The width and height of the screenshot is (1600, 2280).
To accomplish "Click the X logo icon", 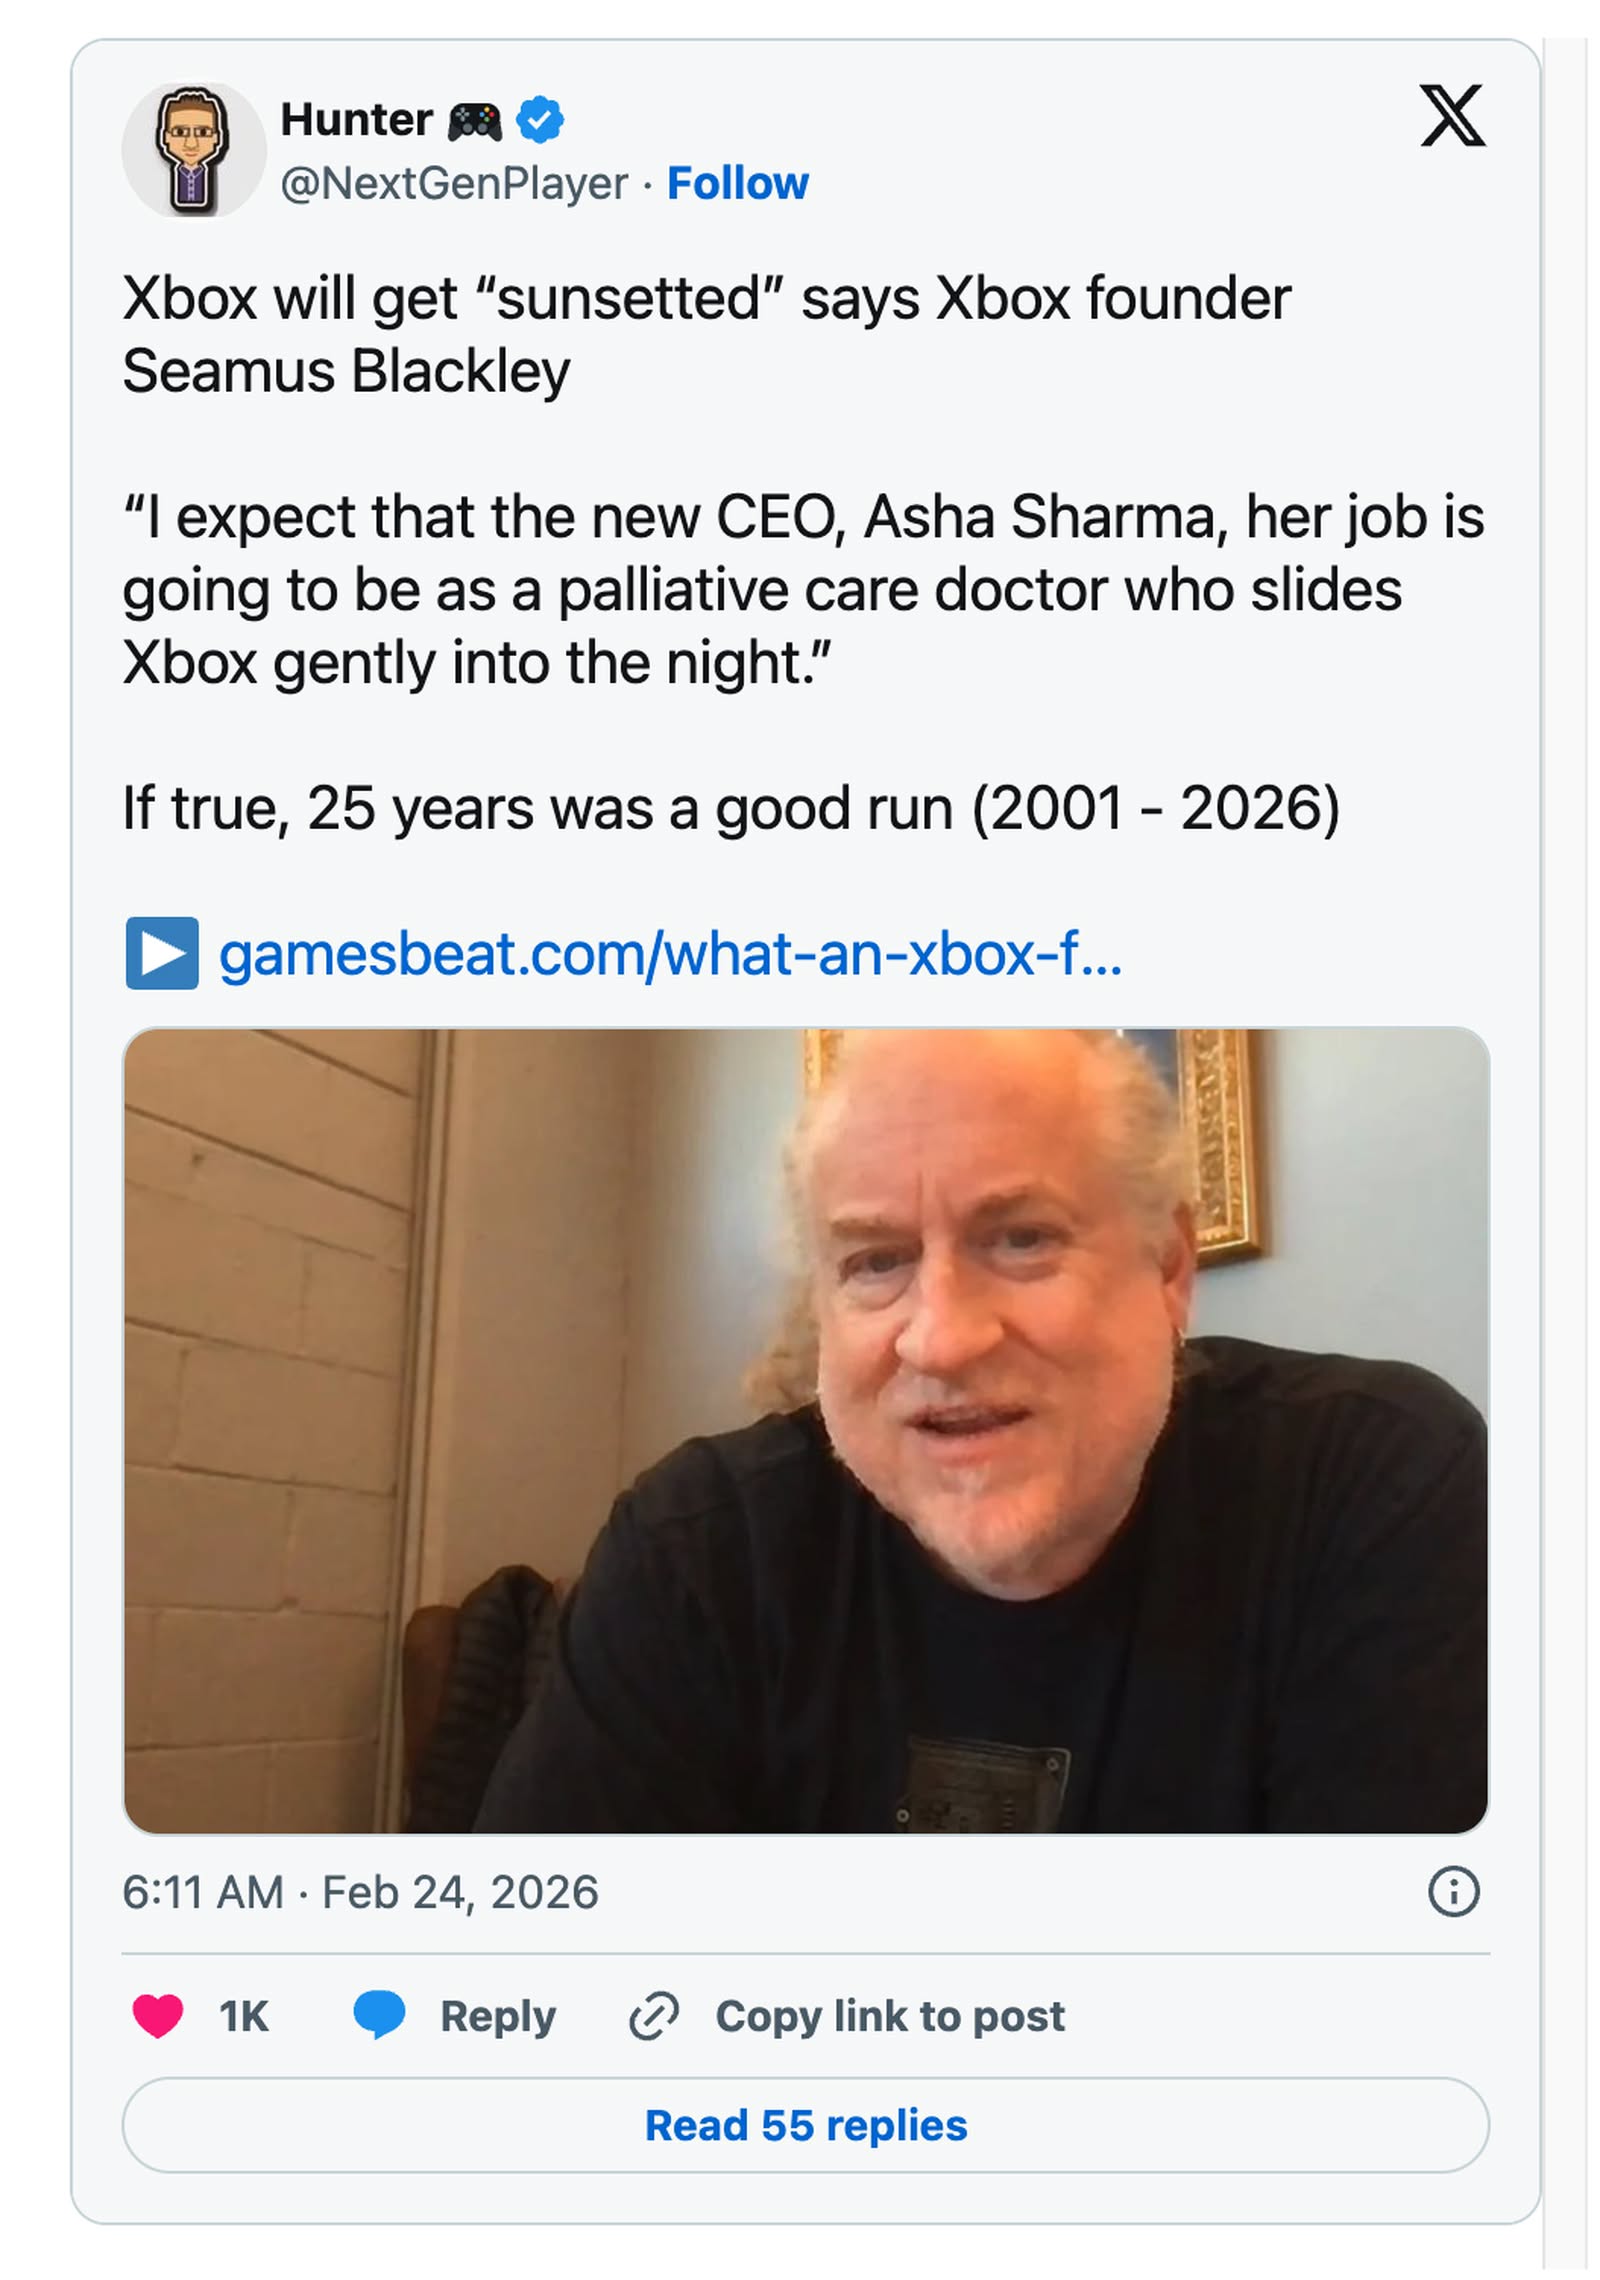I will click(x=1451, y=116).
